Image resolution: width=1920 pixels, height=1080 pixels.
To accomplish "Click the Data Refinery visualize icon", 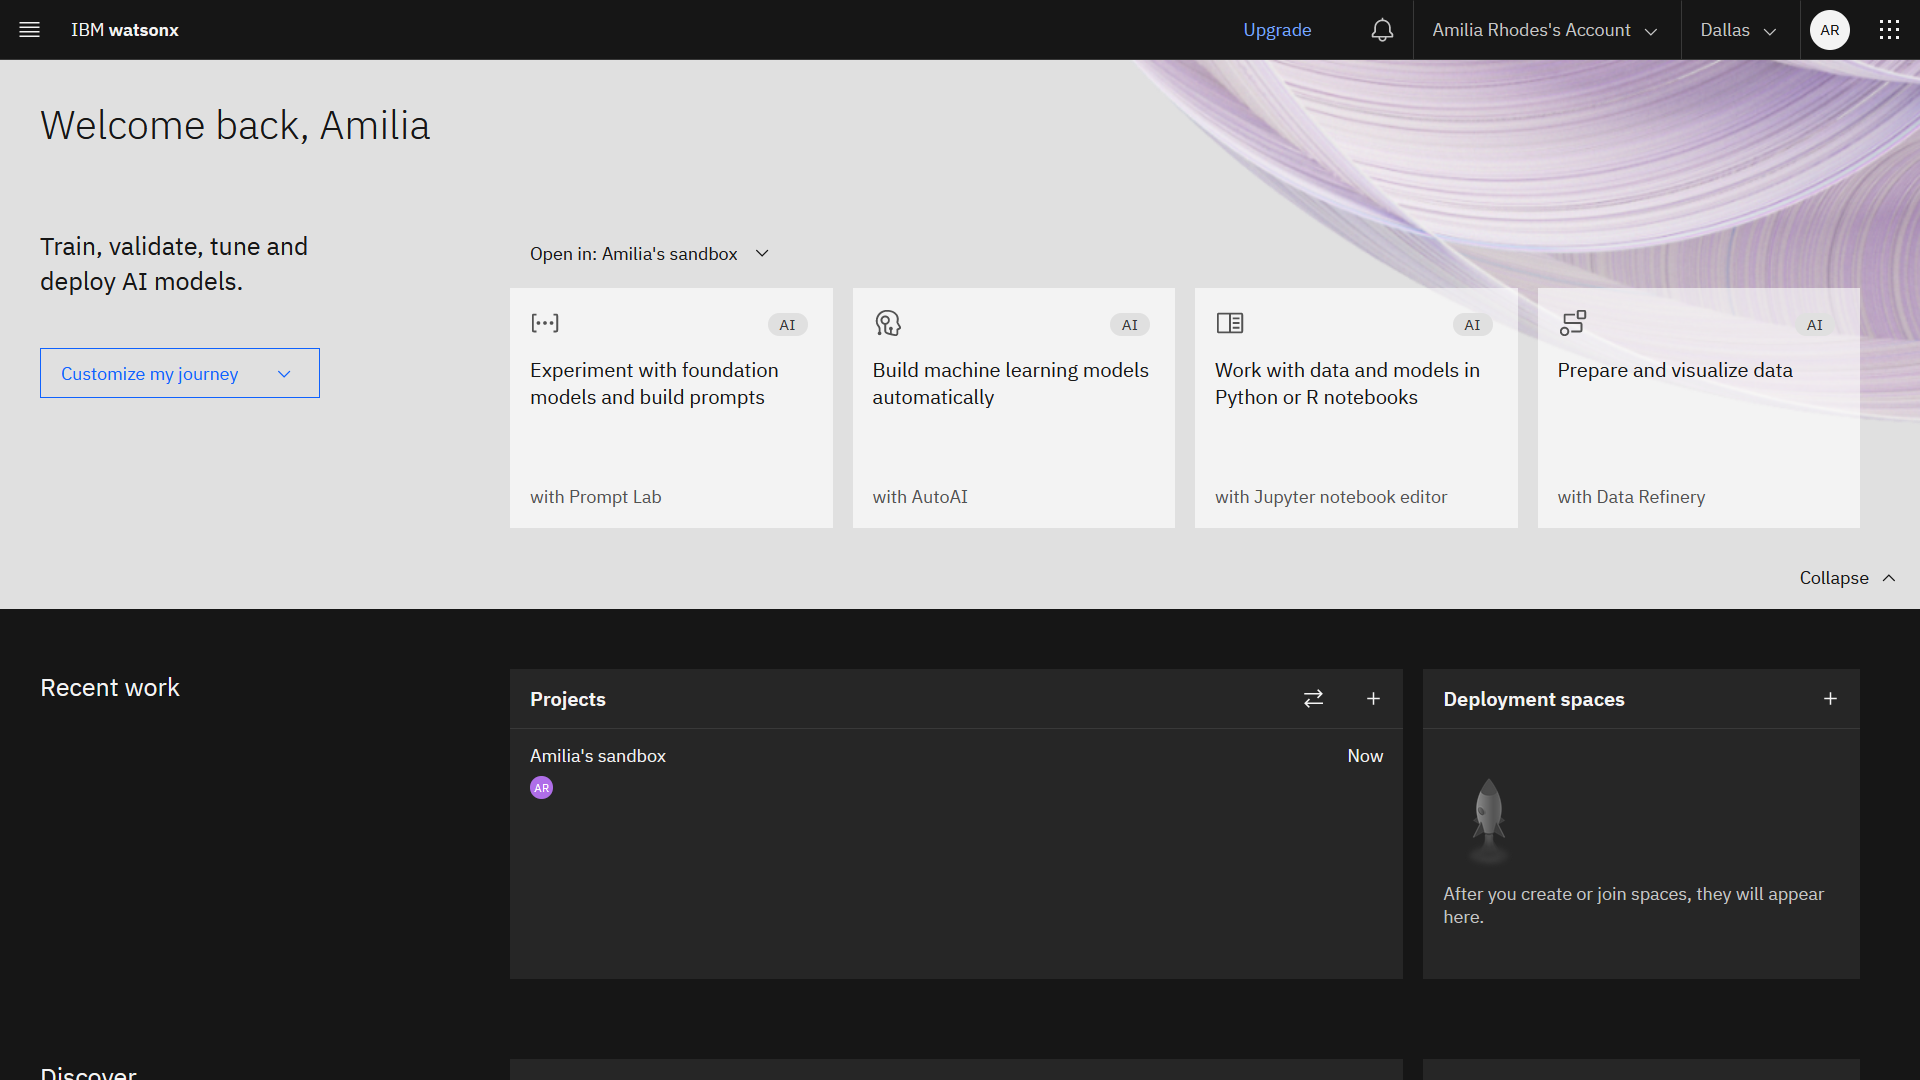I will click(x=1572, y=323).
